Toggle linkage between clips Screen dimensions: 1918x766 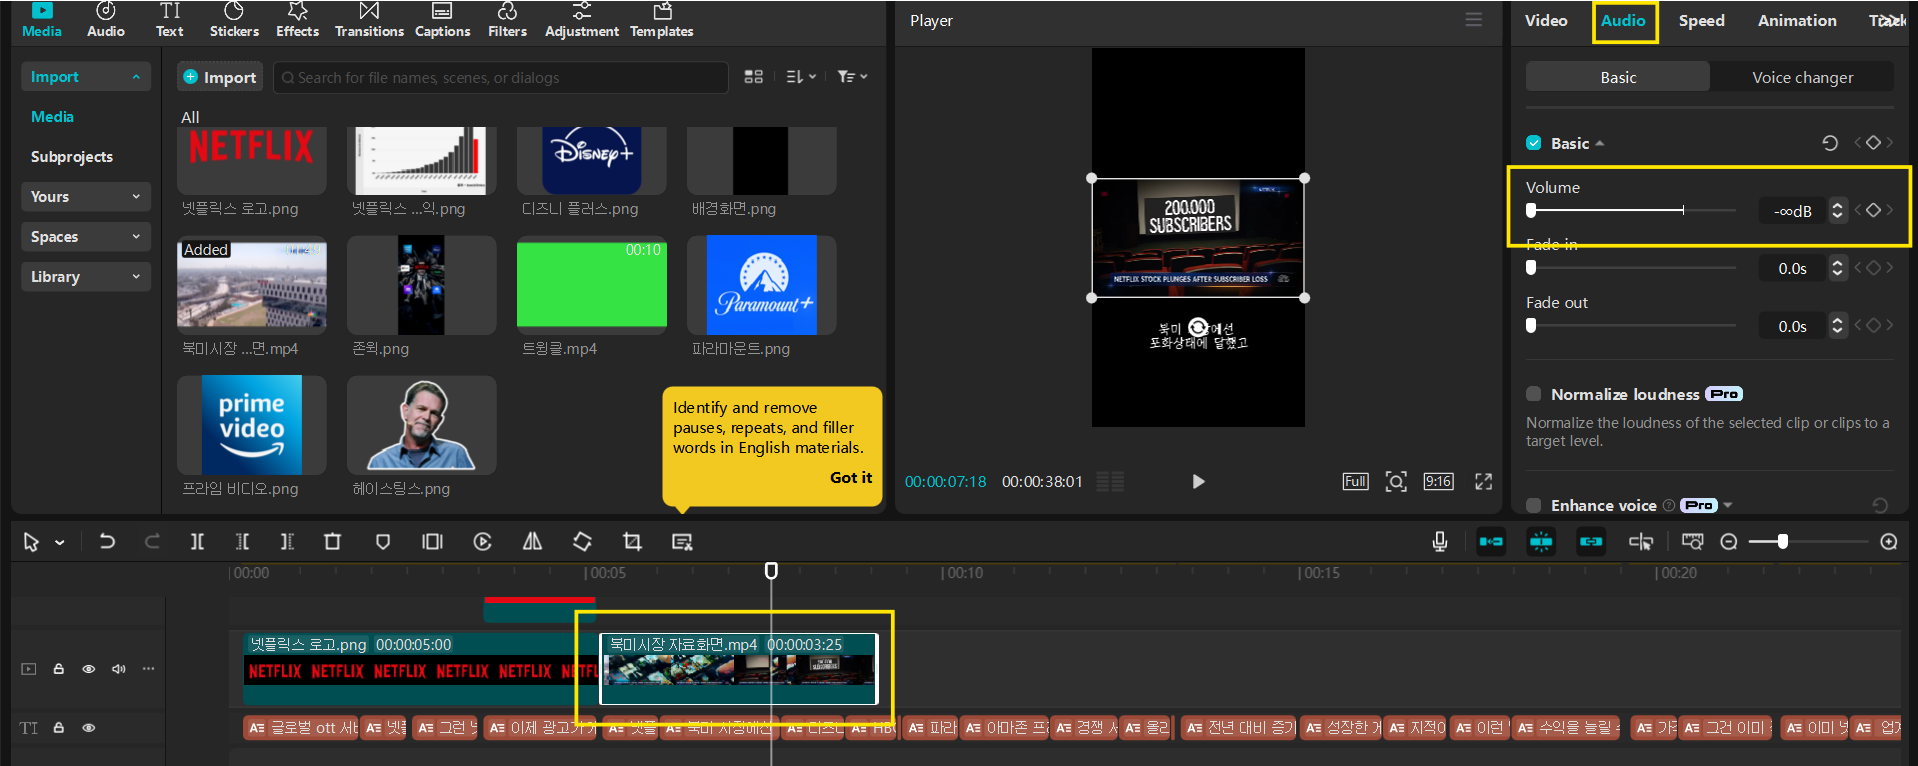(x=1591, y=541)
